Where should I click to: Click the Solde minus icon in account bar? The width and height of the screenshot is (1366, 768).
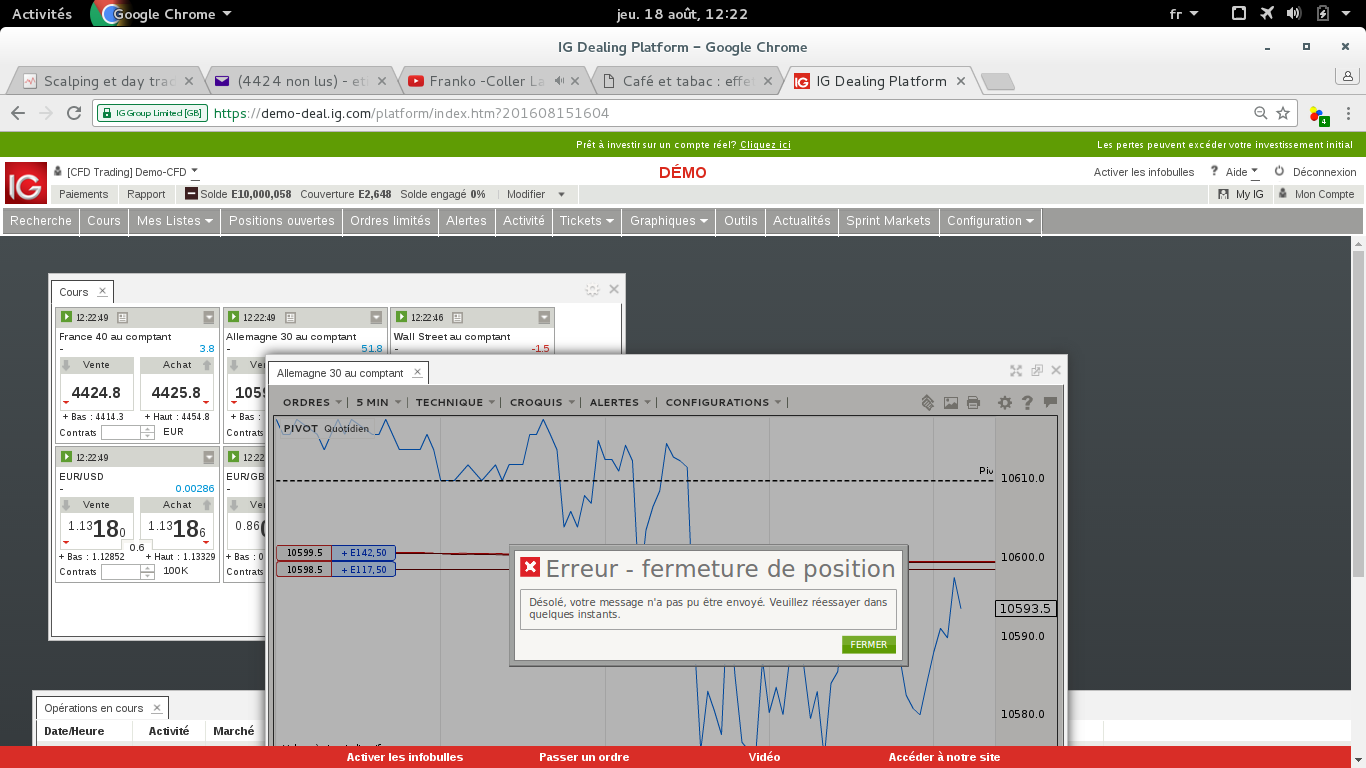tap(192, 194)
